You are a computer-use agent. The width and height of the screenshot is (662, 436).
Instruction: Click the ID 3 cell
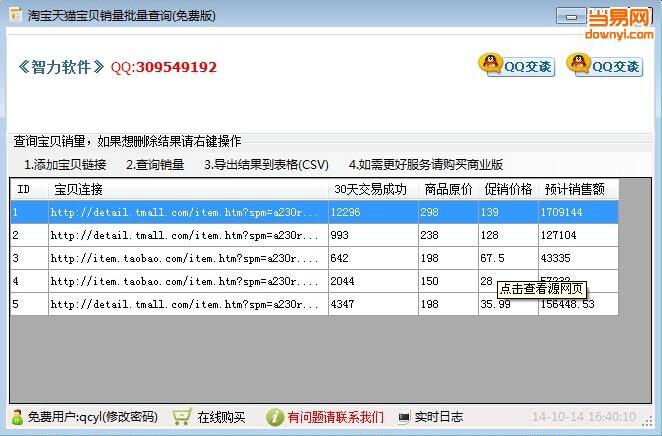click(x=30, y=258)
